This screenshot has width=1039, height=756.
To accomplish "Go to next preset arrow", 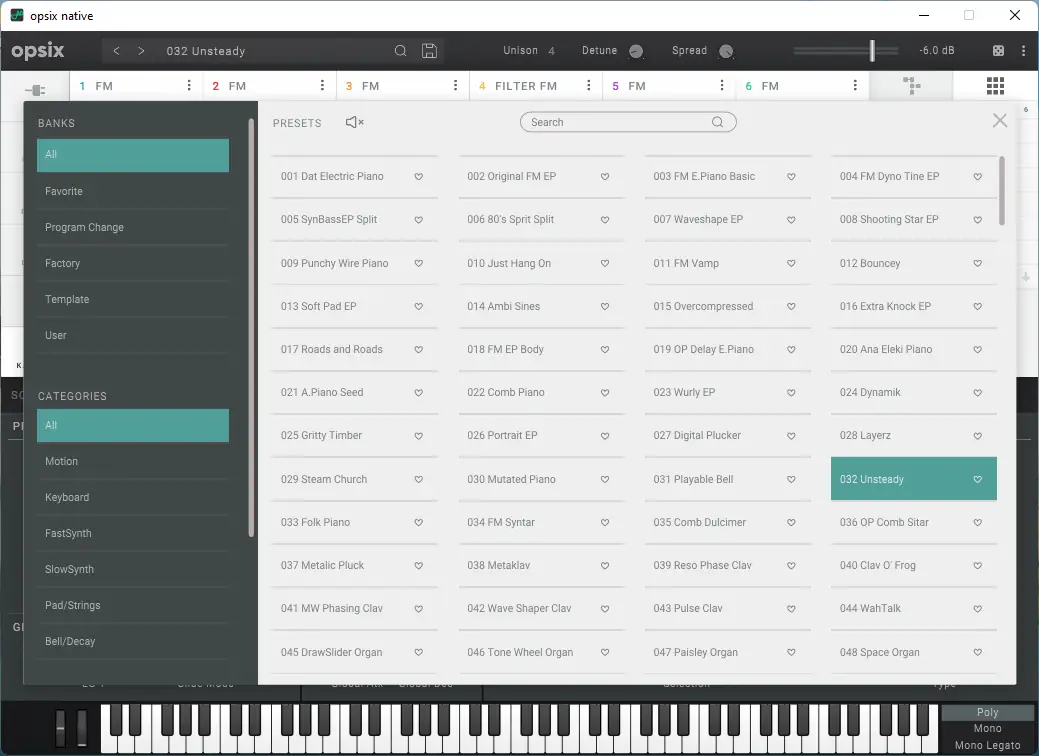I will coord(141,51).
